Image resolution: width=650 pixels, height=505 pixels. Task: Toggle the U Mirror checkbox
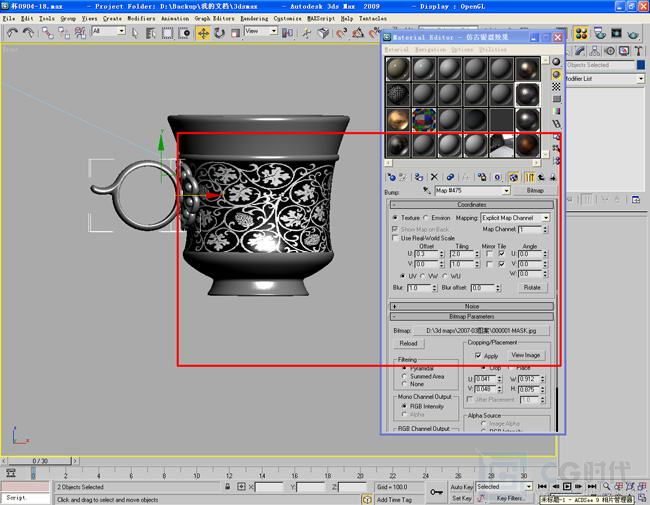(x=489, y=253)
